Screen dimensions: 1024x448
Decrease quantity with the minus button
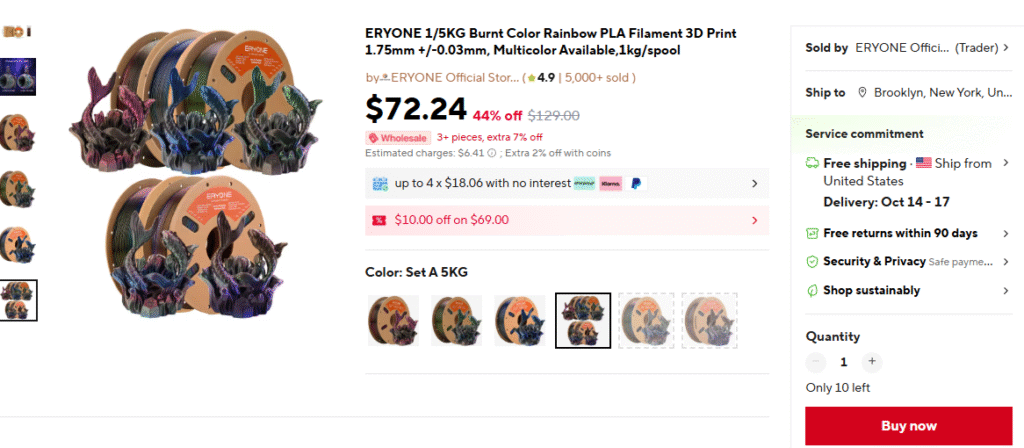tap(816, 362)
